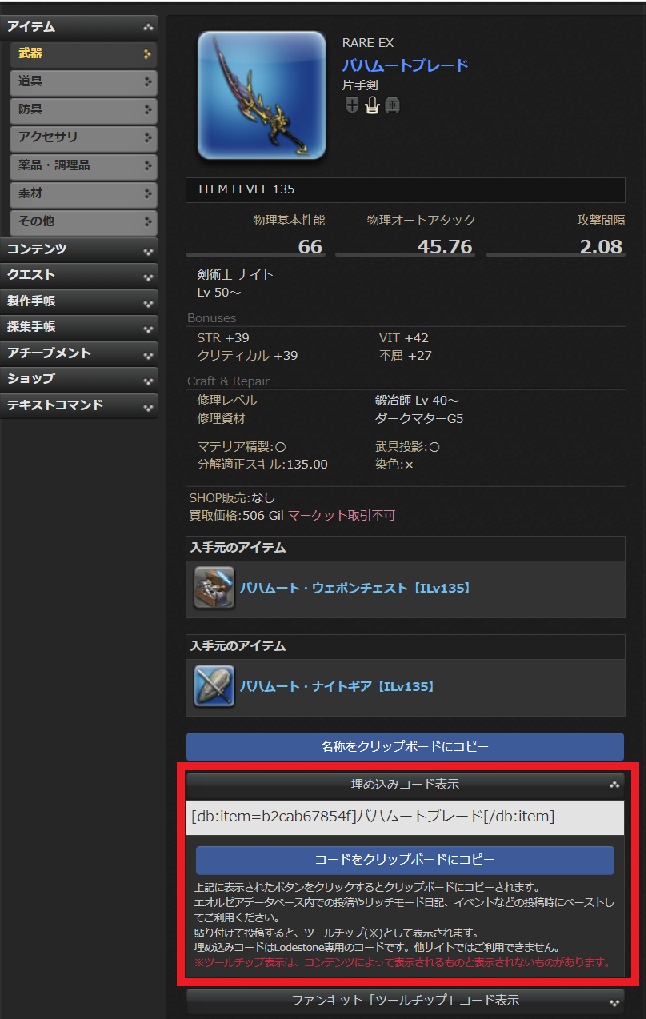Viewport: 646px width, 1019px height.
Task: Click the gauntlet icon under 片手剣
Action: [372, 105]
